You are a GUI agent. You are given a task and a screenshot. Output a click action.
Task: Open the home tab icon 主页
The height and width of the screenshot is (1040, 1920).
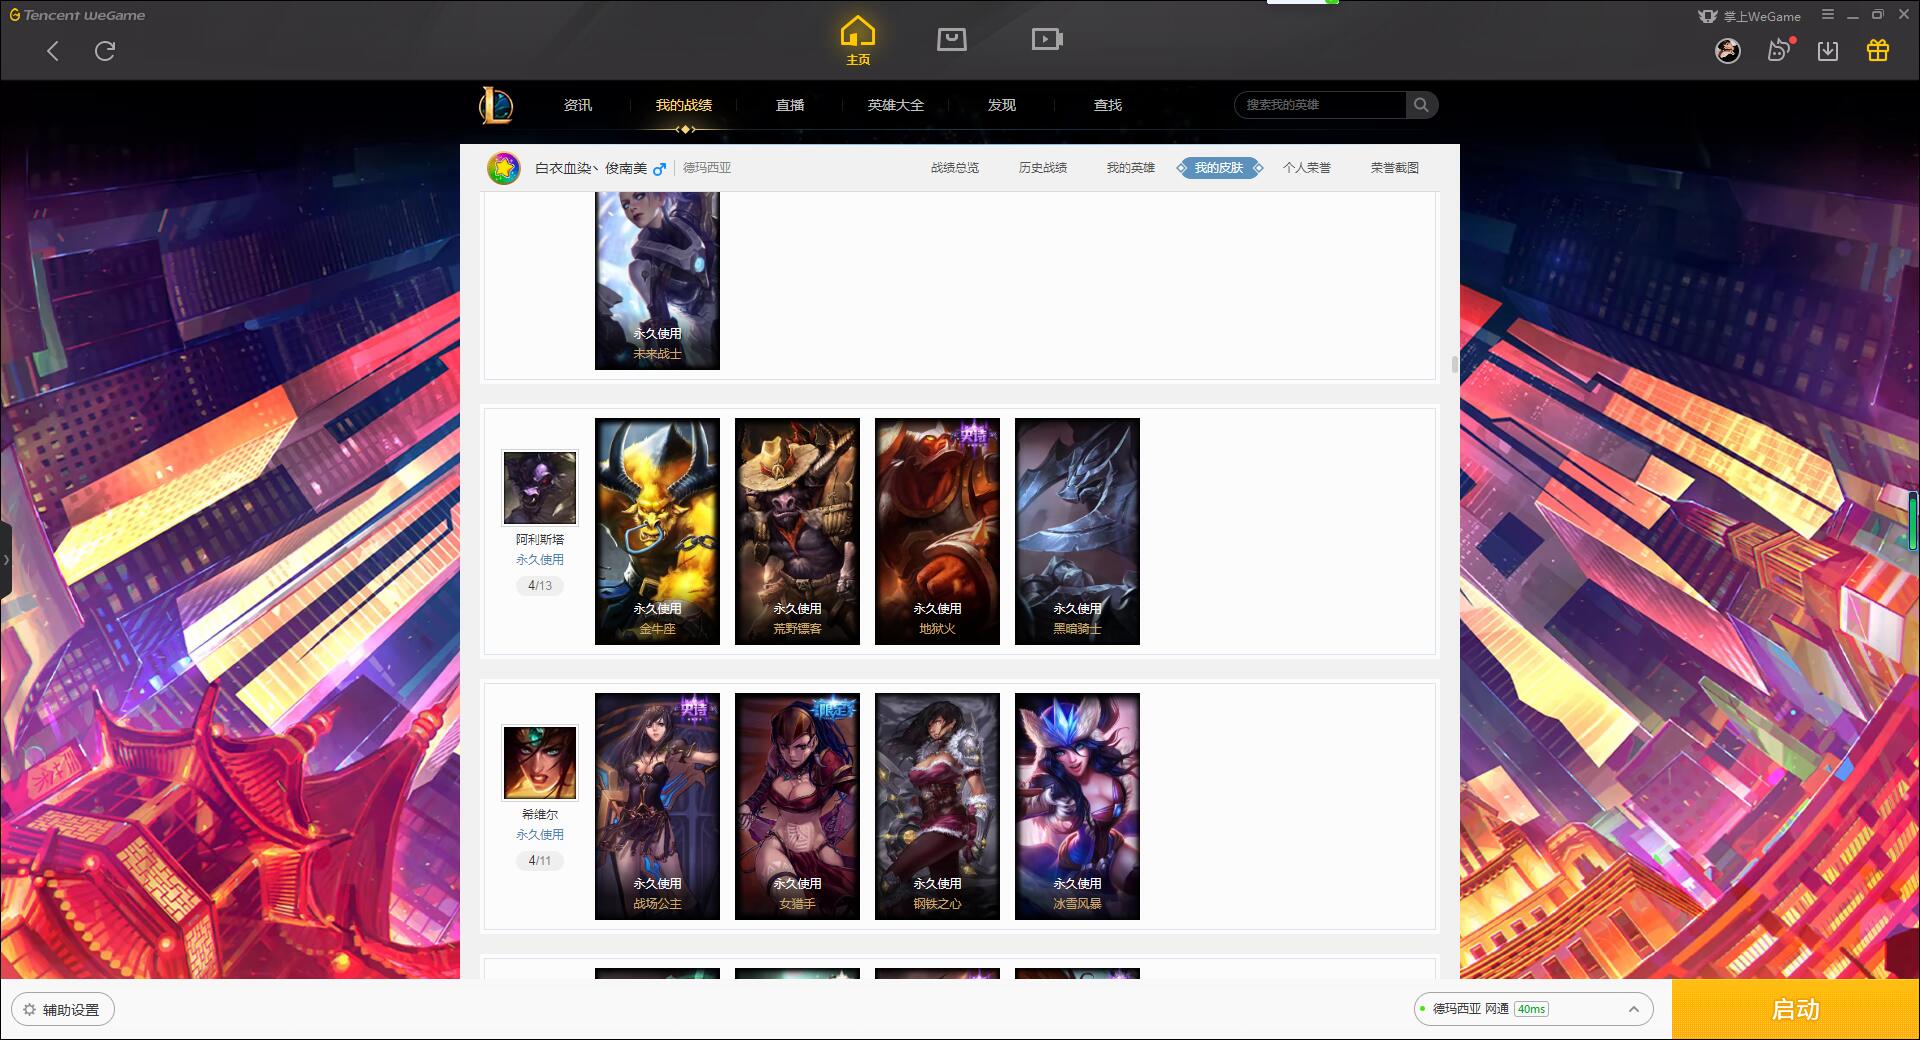coord(858,41)
